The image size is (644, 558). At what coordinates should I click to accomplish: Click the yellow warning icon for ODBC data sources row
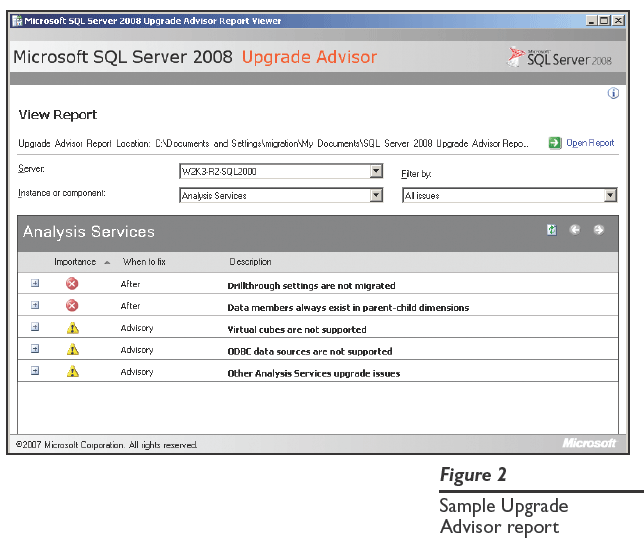73,349
